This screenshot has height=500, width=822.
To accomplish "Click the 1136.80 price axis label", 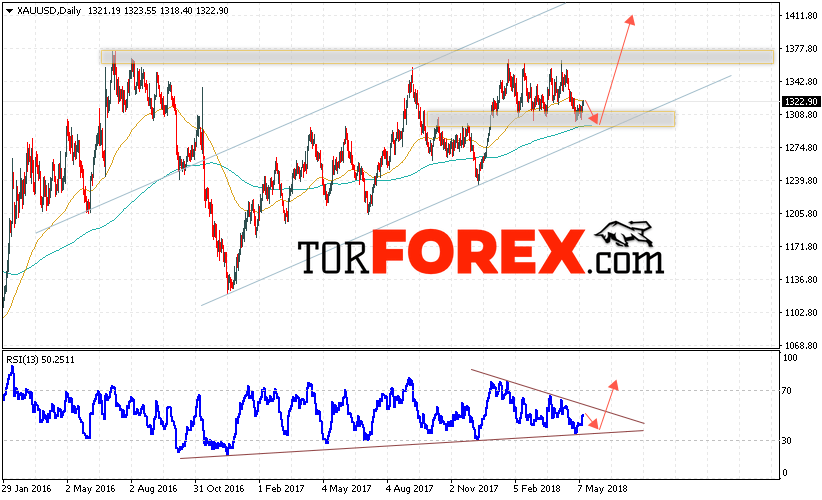I will point(801,280).
